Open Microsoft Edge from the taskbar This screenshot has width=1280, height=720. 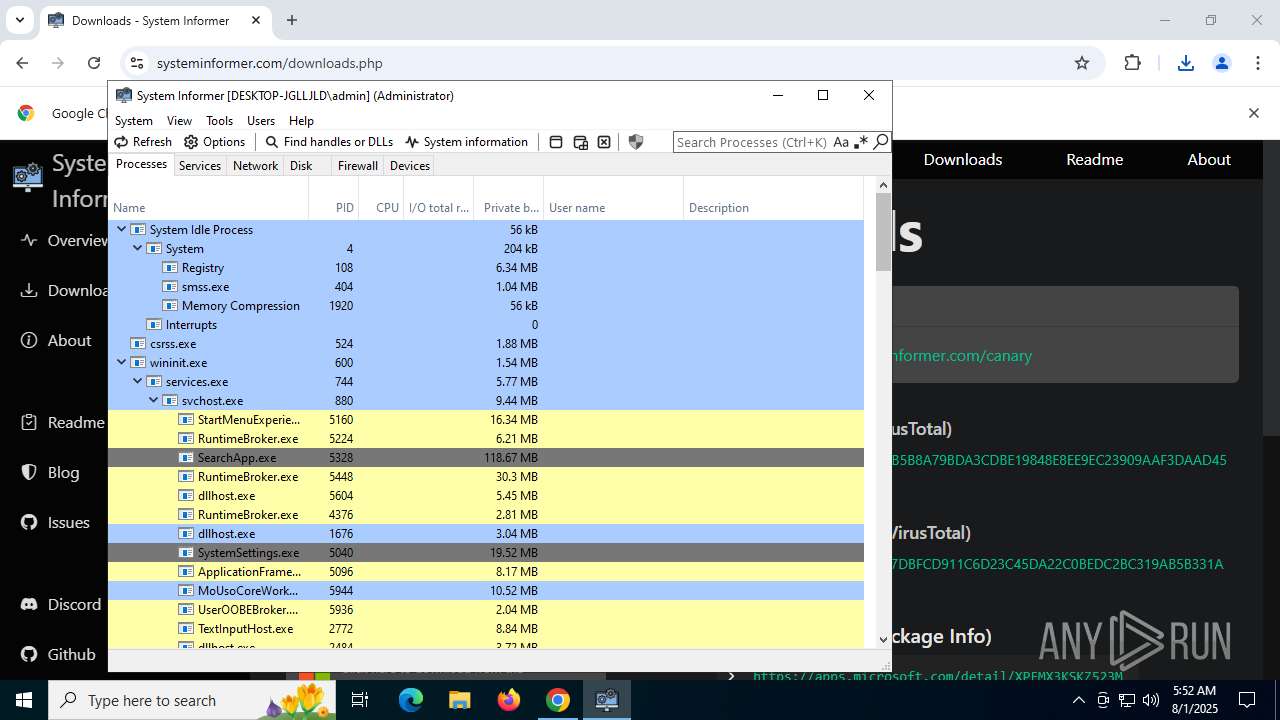[411, 700]
